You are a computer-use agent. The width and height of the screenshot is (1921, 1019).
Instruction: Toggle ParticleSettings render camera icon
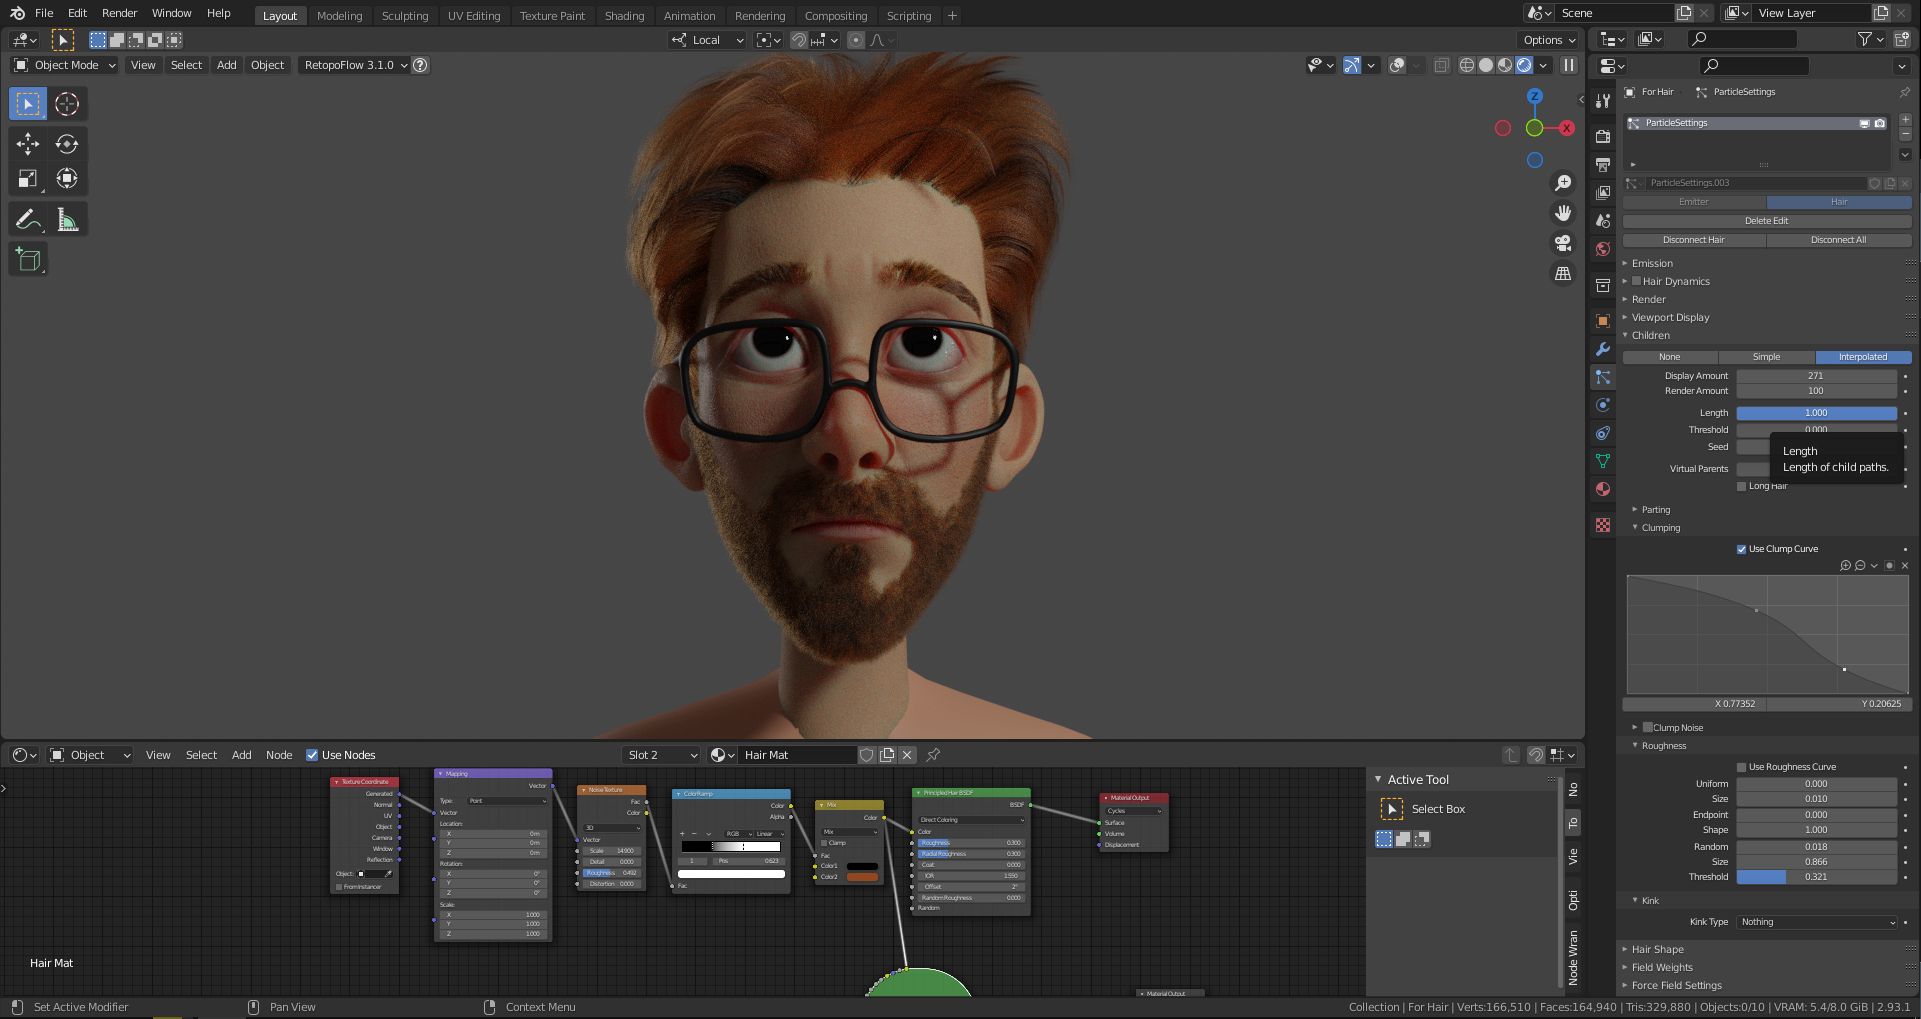[x=1880, y=123]
